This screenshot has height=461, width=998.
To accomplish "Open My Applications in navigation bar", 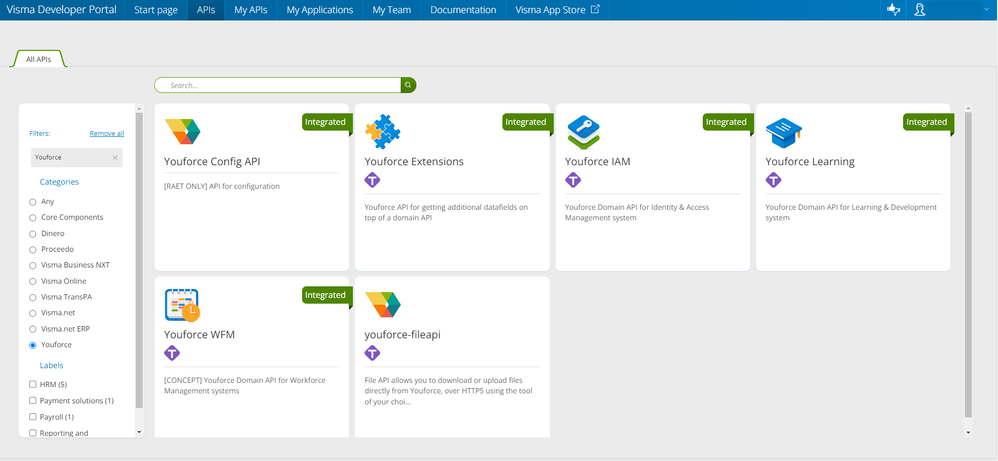I will (x=320, y=10).
